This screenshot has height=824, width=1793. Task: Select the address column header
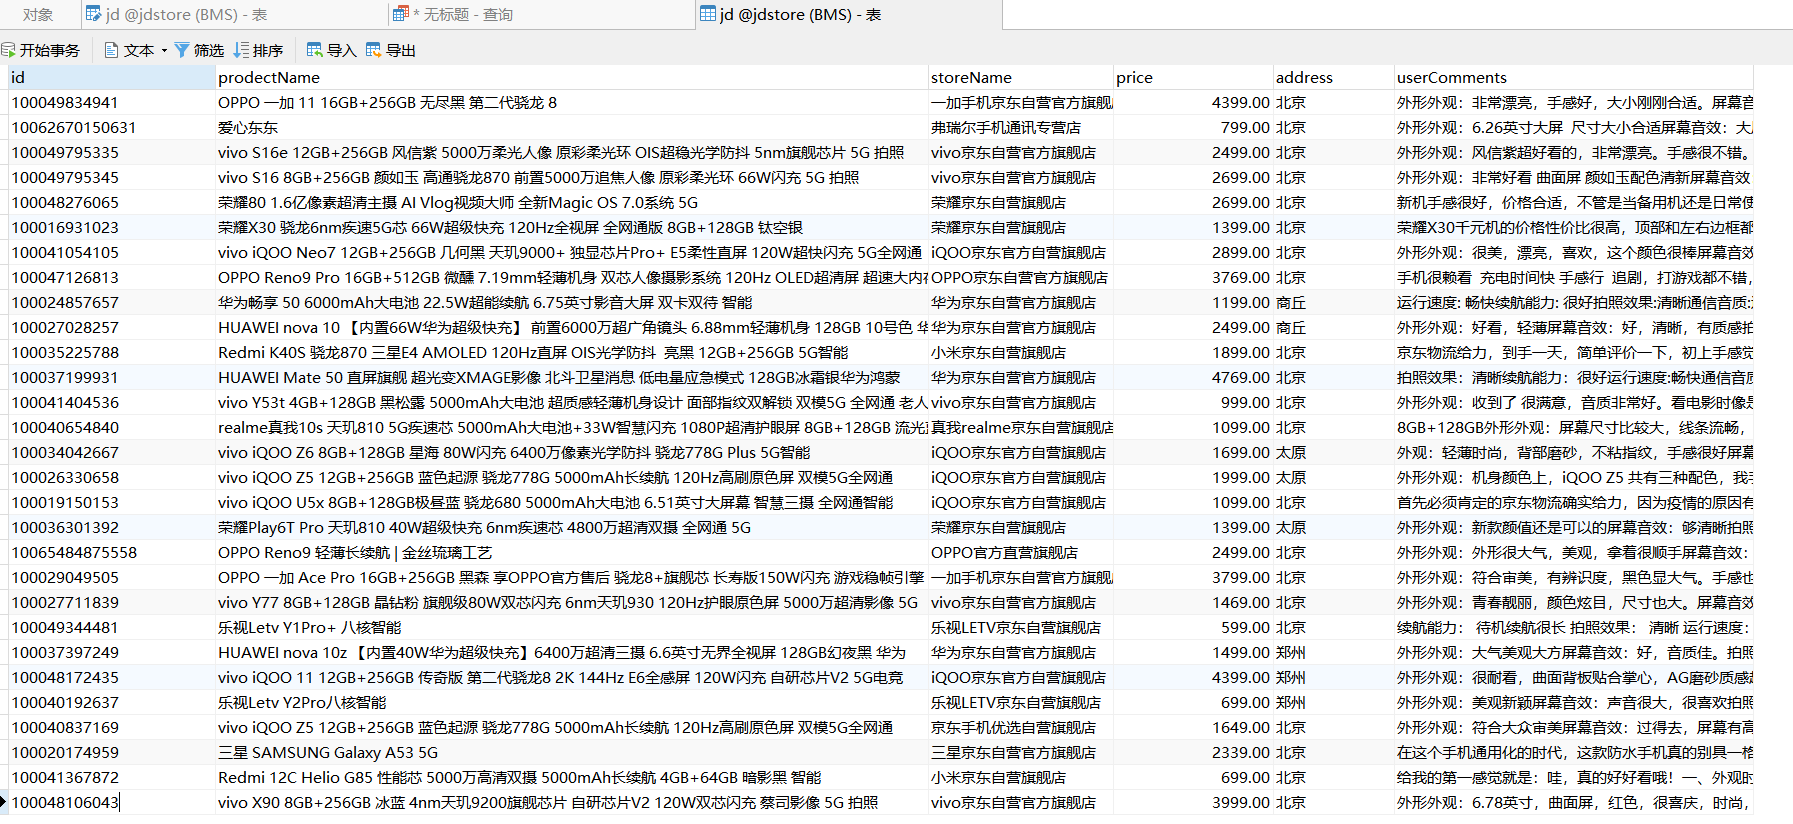point(1334,78)
